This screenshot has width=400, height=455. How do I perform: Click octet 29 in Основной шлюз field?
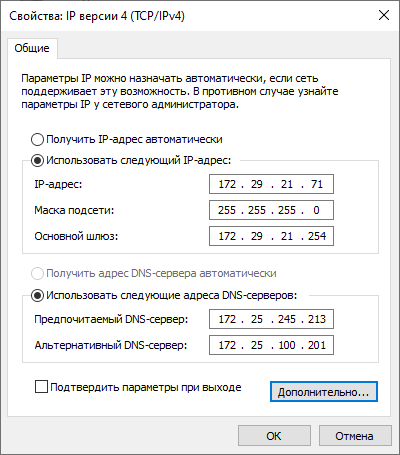(257, 236)
